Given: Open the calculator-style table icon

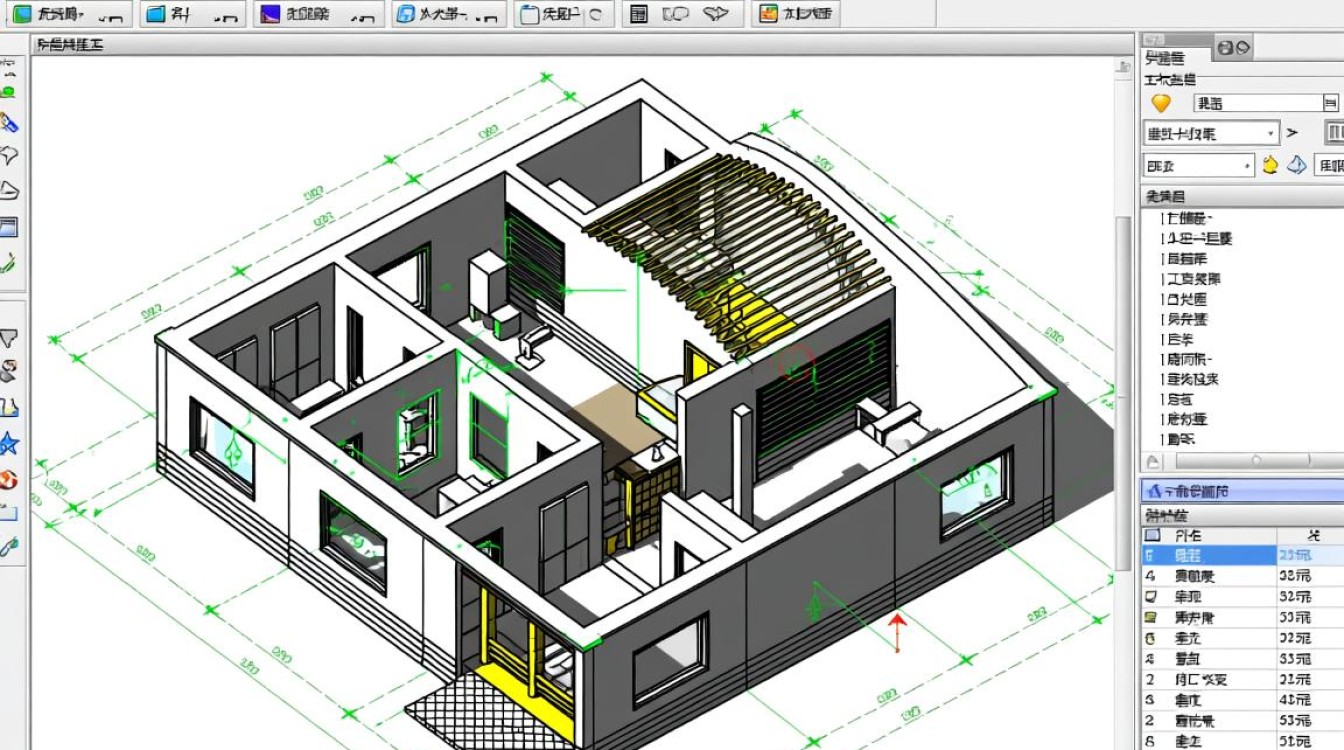Looking at the screenshot, I should (x=639, y=14).
